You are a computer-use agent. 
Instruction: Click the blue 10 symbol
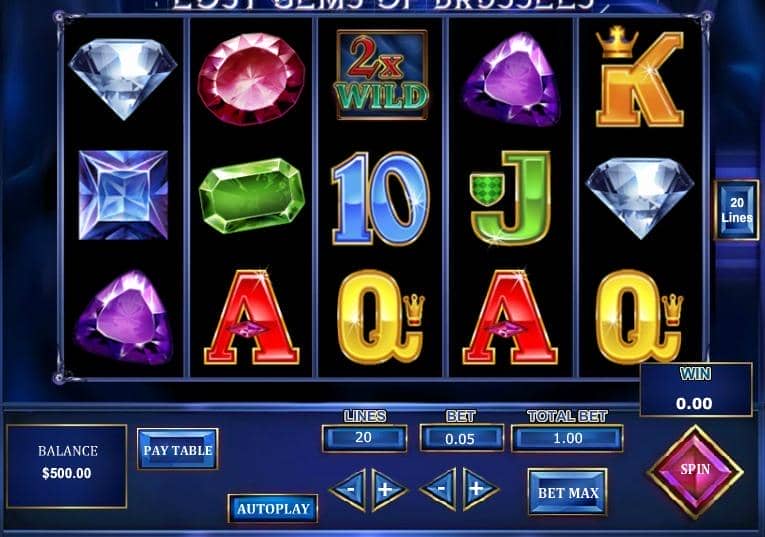click(381, 198)
